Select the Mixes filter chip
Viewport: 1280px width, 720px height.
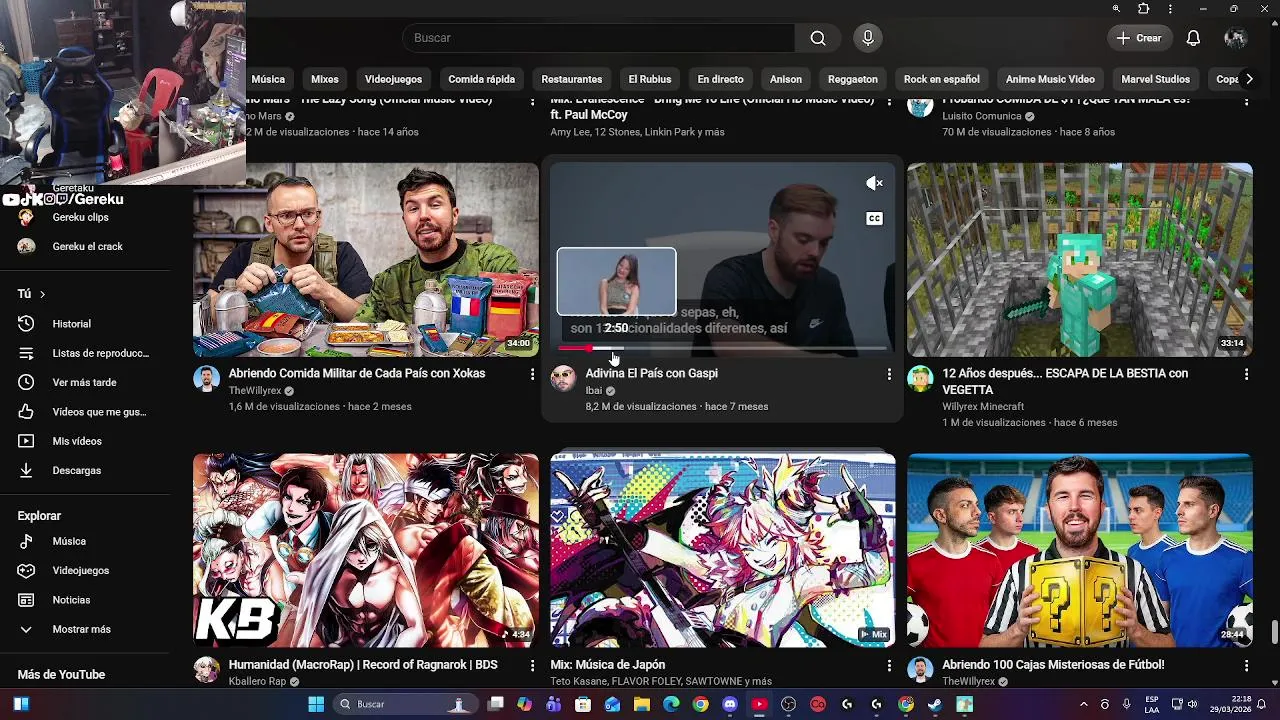point(325,79)
